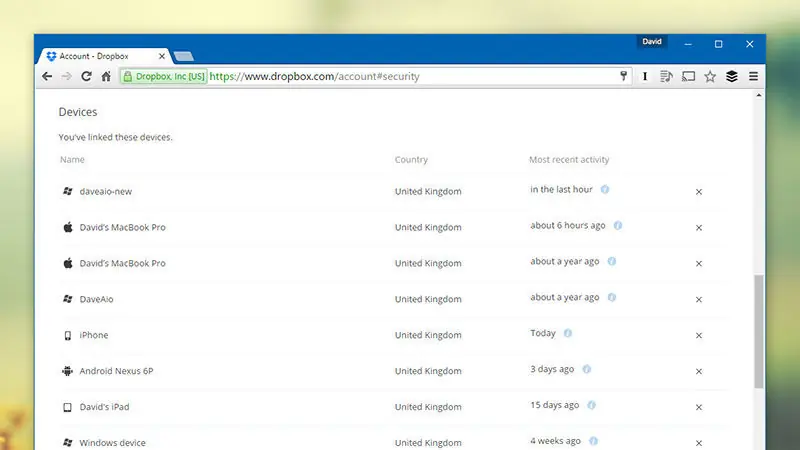Click the Country column header
The height and width of the screenshot is (450, 800).
pos(411,160)
